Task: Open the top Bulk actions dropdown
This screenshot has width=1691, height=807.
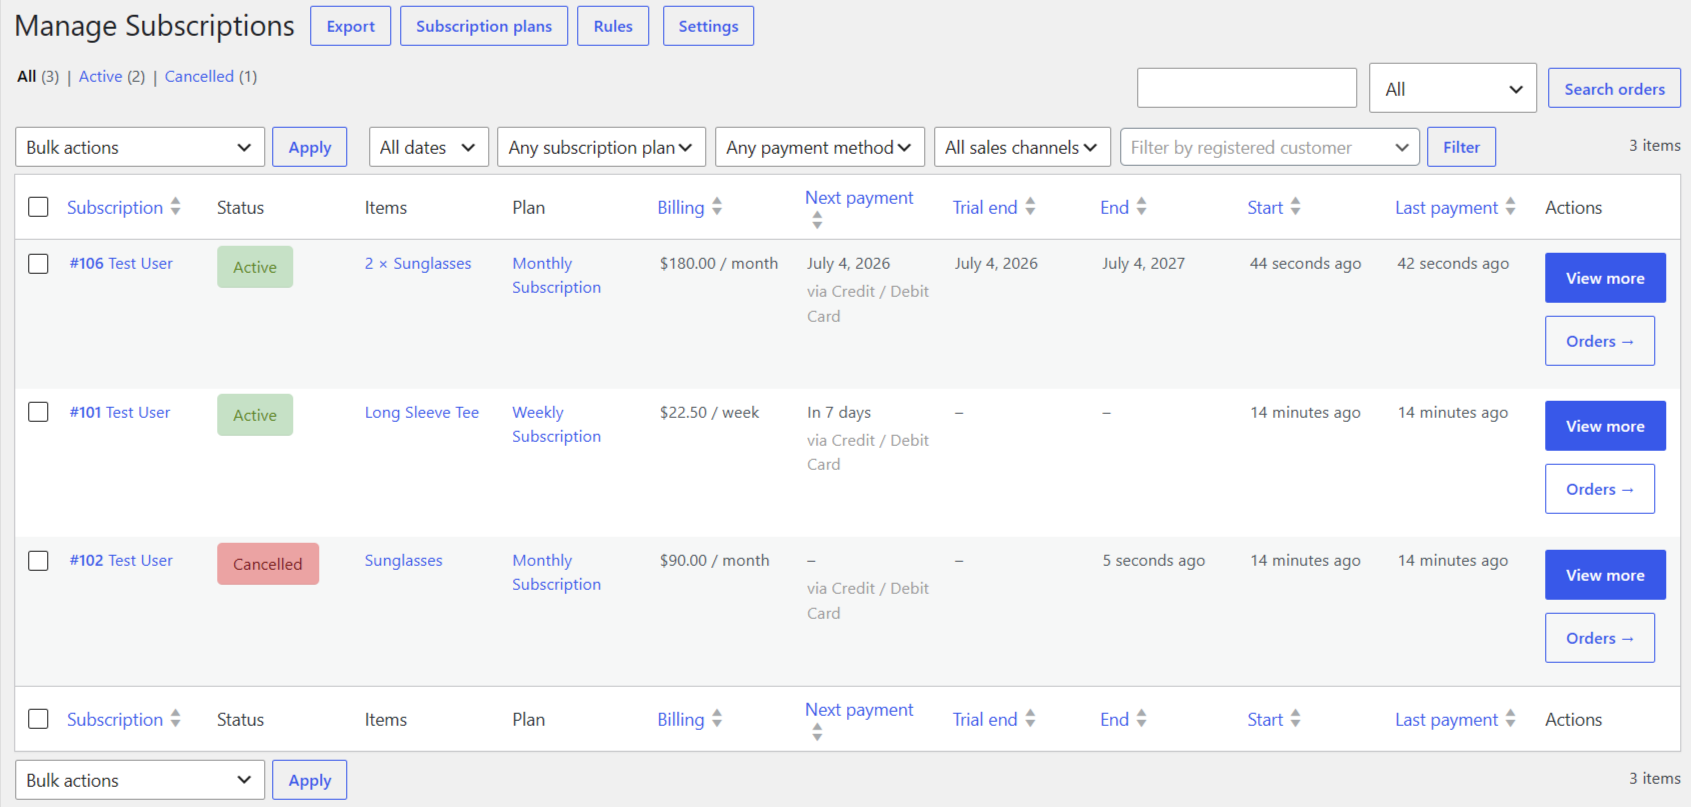Action: [x=140, y=147]
